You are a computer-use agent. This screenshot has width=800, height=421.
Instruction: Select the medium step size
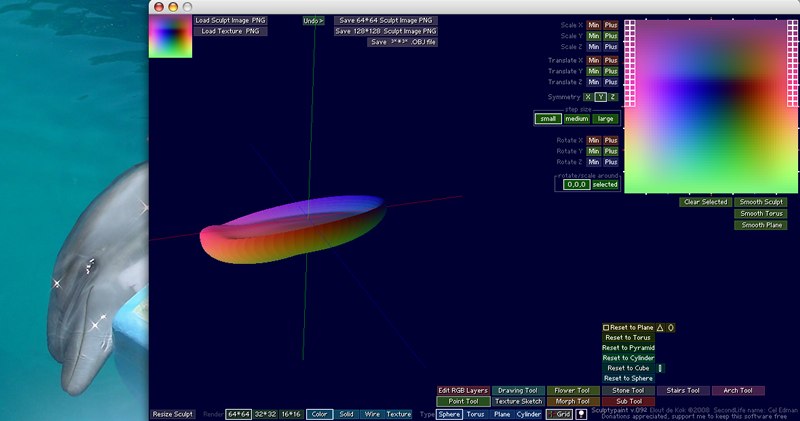pyautogui.click(x=577, y=119)
